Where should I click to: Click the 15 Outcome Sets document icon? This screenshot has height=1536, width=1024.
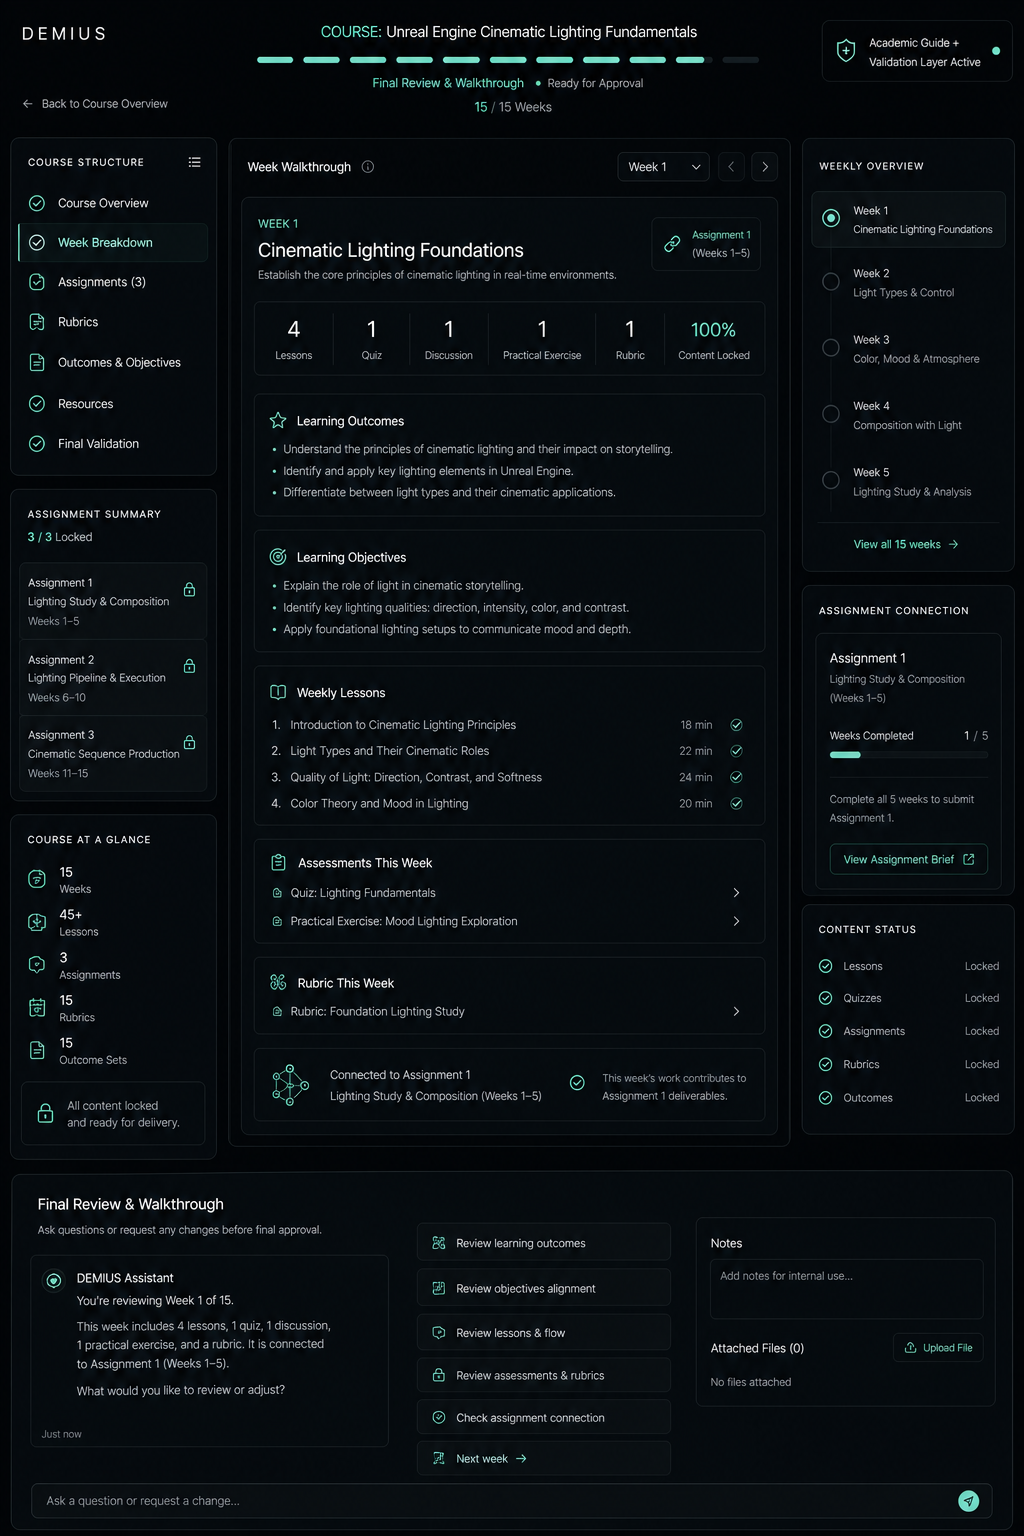pos(37,1050)
